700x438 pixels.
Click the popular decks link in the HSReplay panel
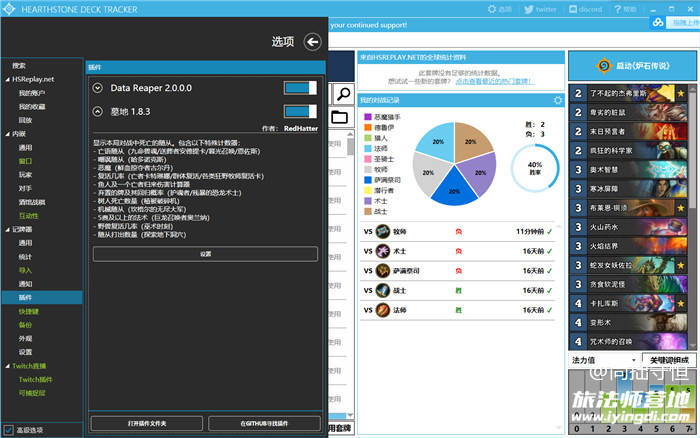[x=493, y=81]
